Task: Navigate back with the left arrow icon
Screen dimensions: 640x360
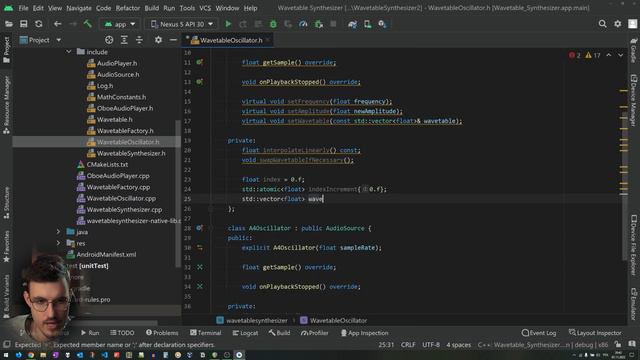Action: (58, 24)
